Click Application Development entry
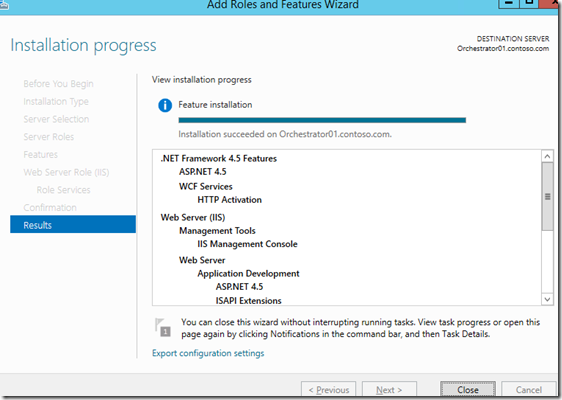 [248, 273]
